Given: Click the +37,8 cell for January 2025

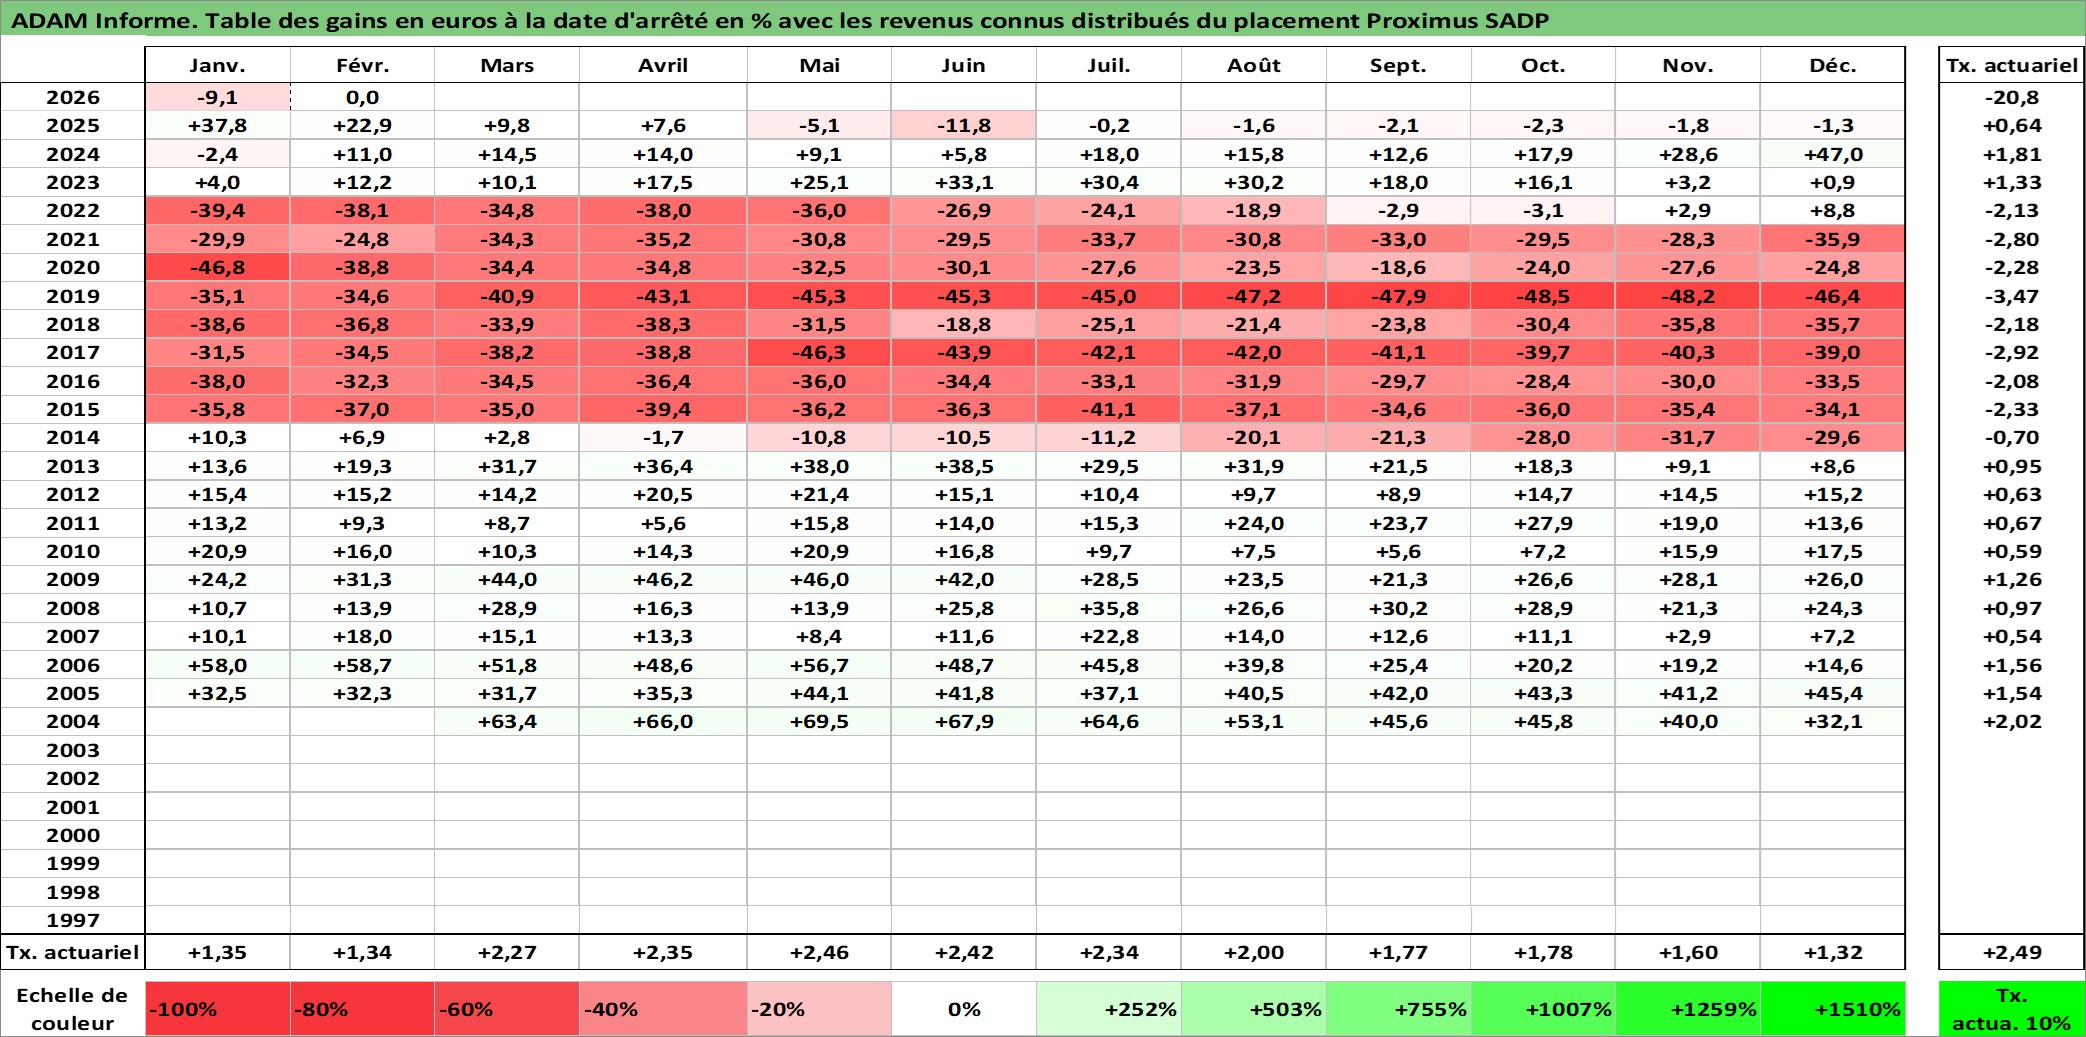Looking at the screenshot, I should [218, 125].
